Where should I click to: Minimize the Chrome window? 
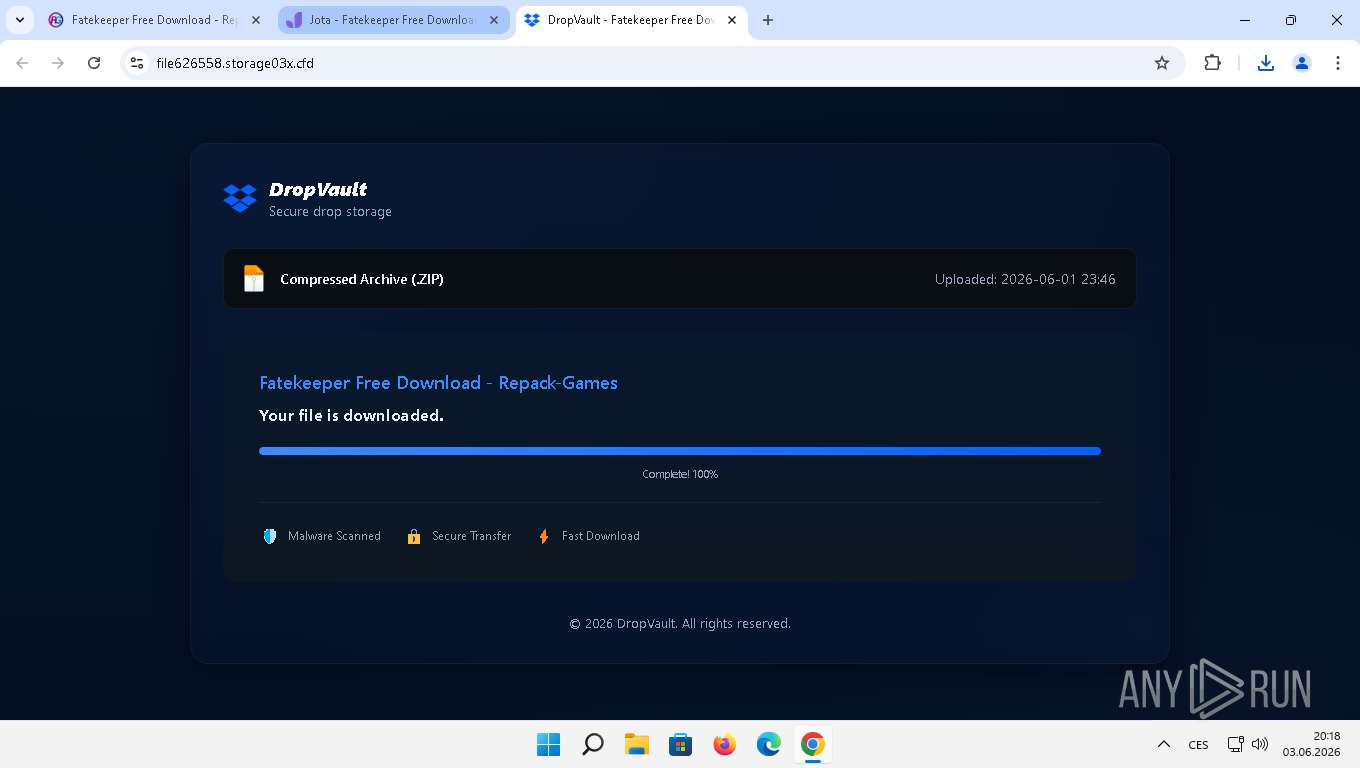[1245, 20]
